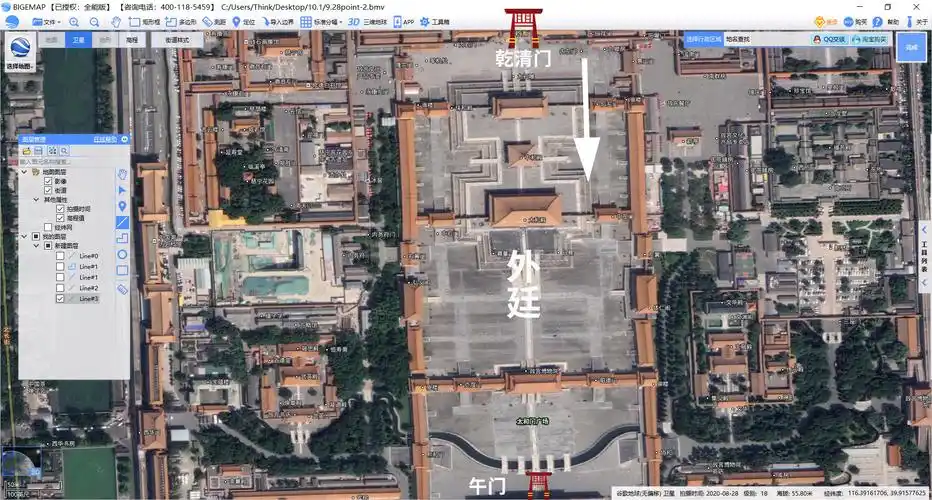The height and width of the screenshot is (500, 932).
Task: Click the 淘宝购买 purchase button
Action: click(x=870, y=40)
